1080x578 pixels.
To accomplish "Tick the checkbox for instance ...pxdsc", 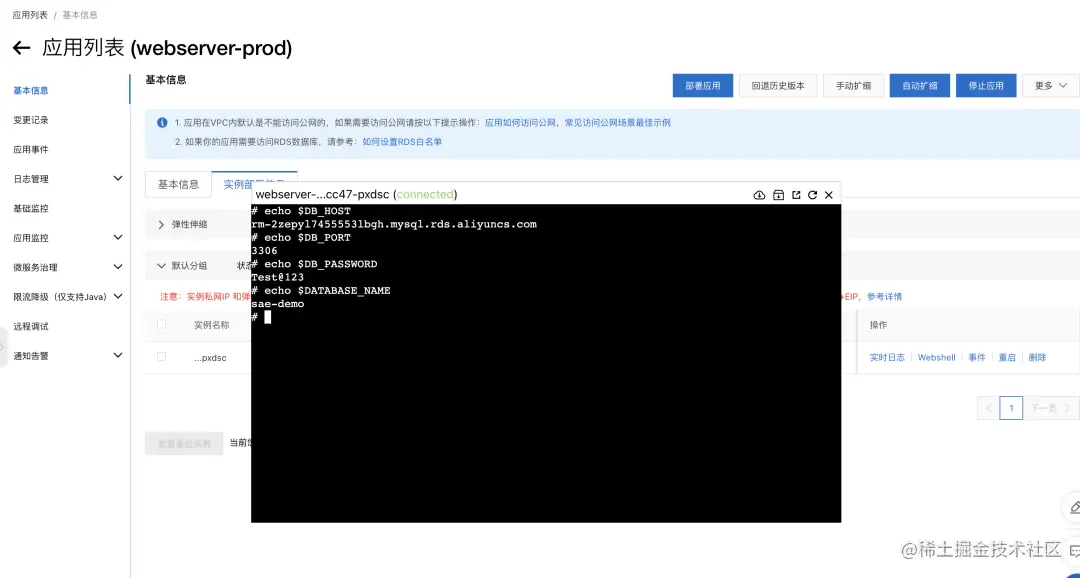I will pos(161,357).
